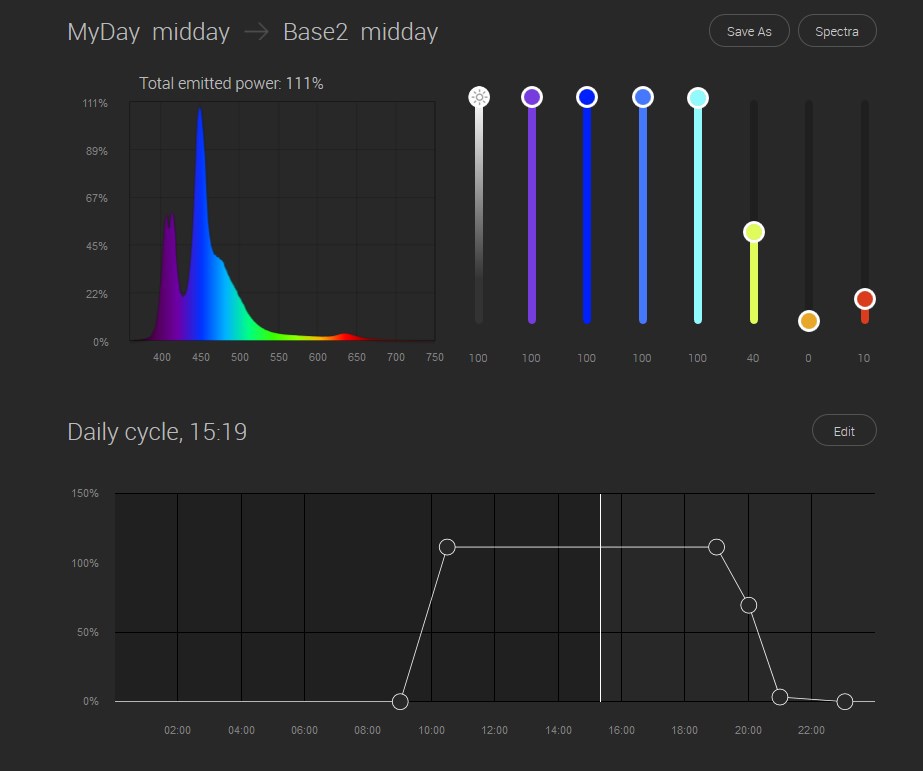
Task: Click the 20:00 cycle point near 70%
Action: point(748,605)
